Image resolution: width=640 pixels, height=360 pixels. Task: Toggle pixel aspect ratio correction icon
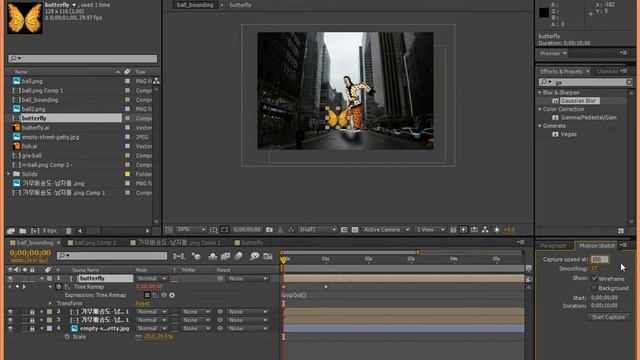click(x=453, y=230)
